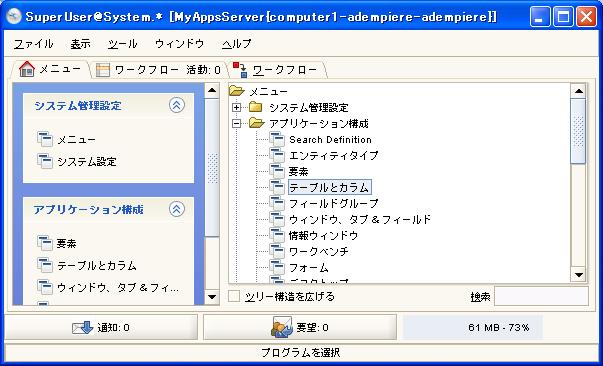603x366 pixels.
Task: Click 情報ウィンドウ window icon in tree
Action: pos(277,235)
